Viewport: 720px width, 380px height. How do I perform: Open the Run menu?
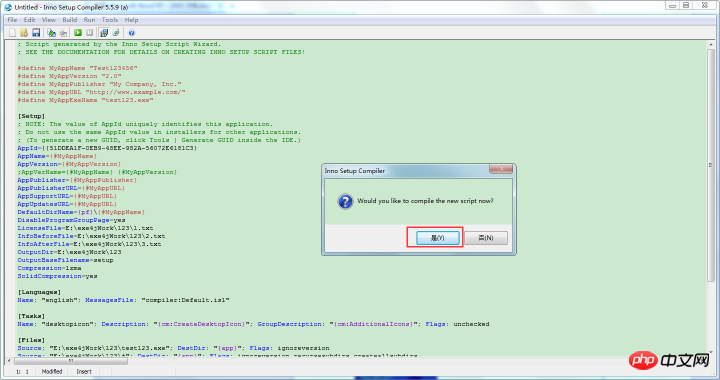point(90,20)
